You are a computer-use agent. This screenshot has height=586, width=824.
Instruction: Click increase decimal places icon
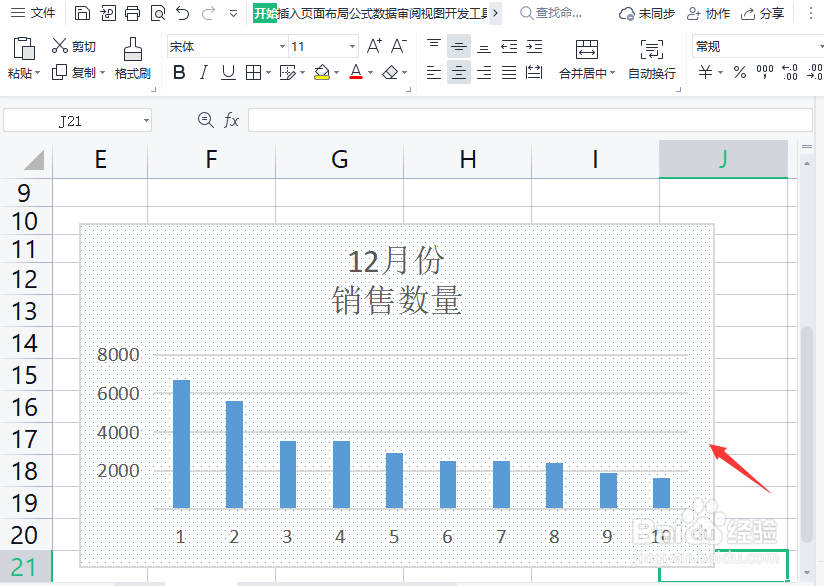(789, 72)
